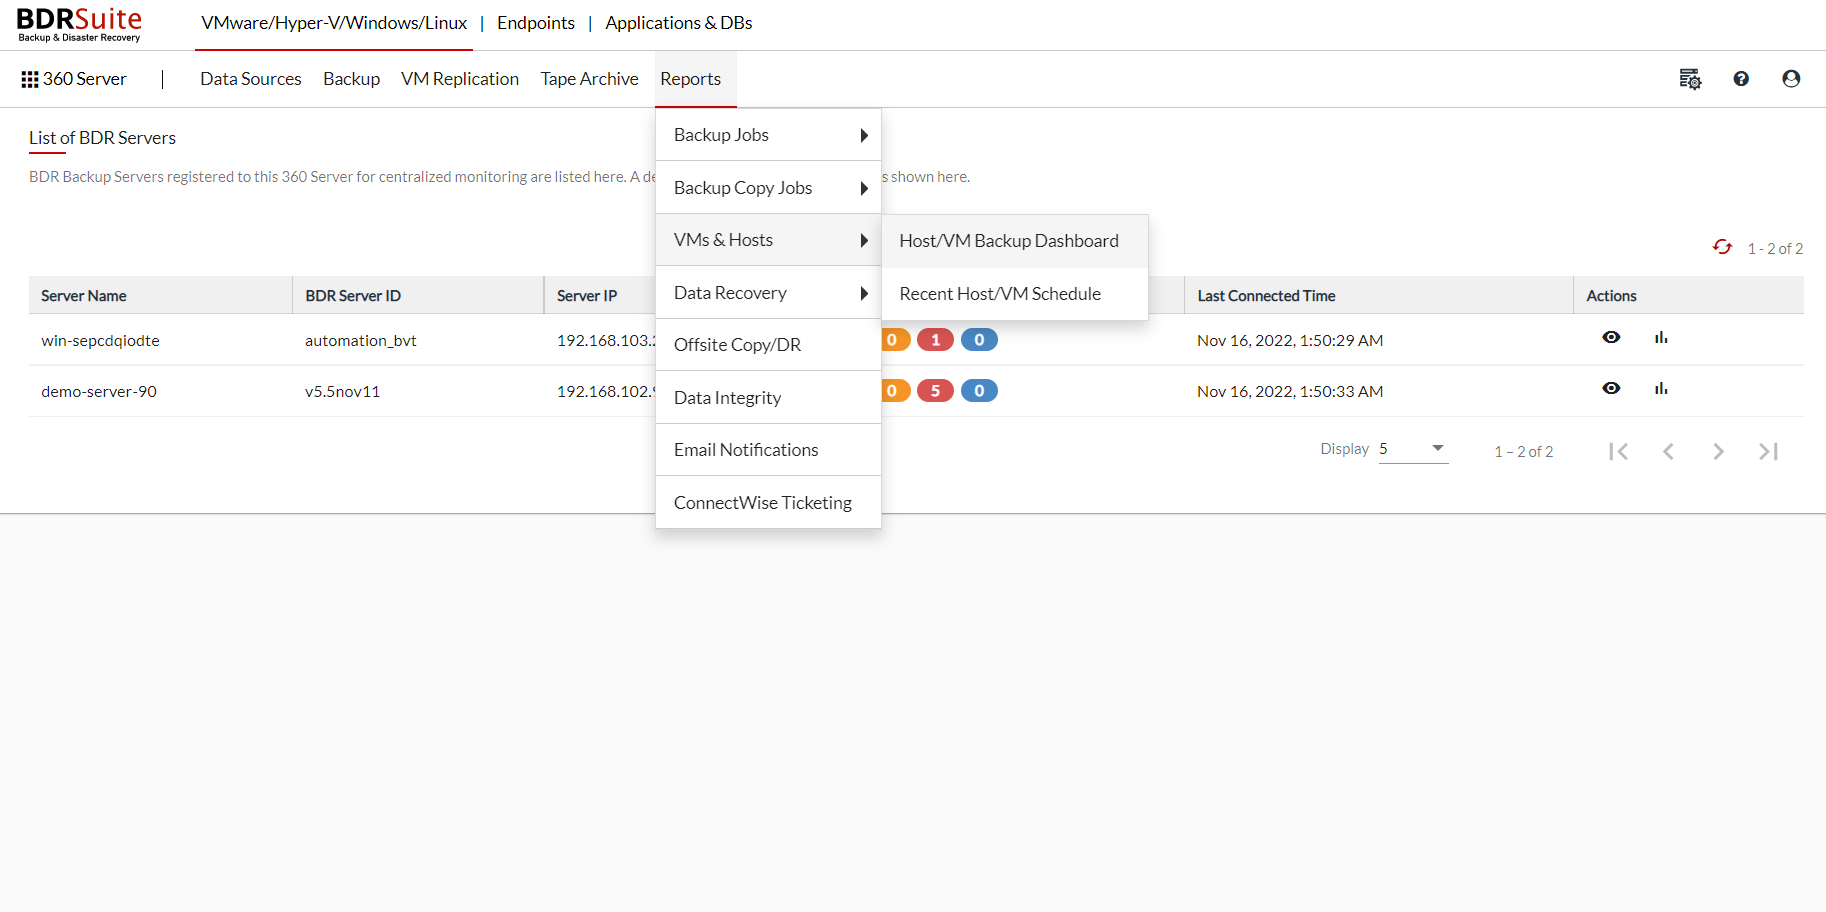Open Recent Host/VM Schedule
Screen dimensions: 1826x912
(1015, 294)
